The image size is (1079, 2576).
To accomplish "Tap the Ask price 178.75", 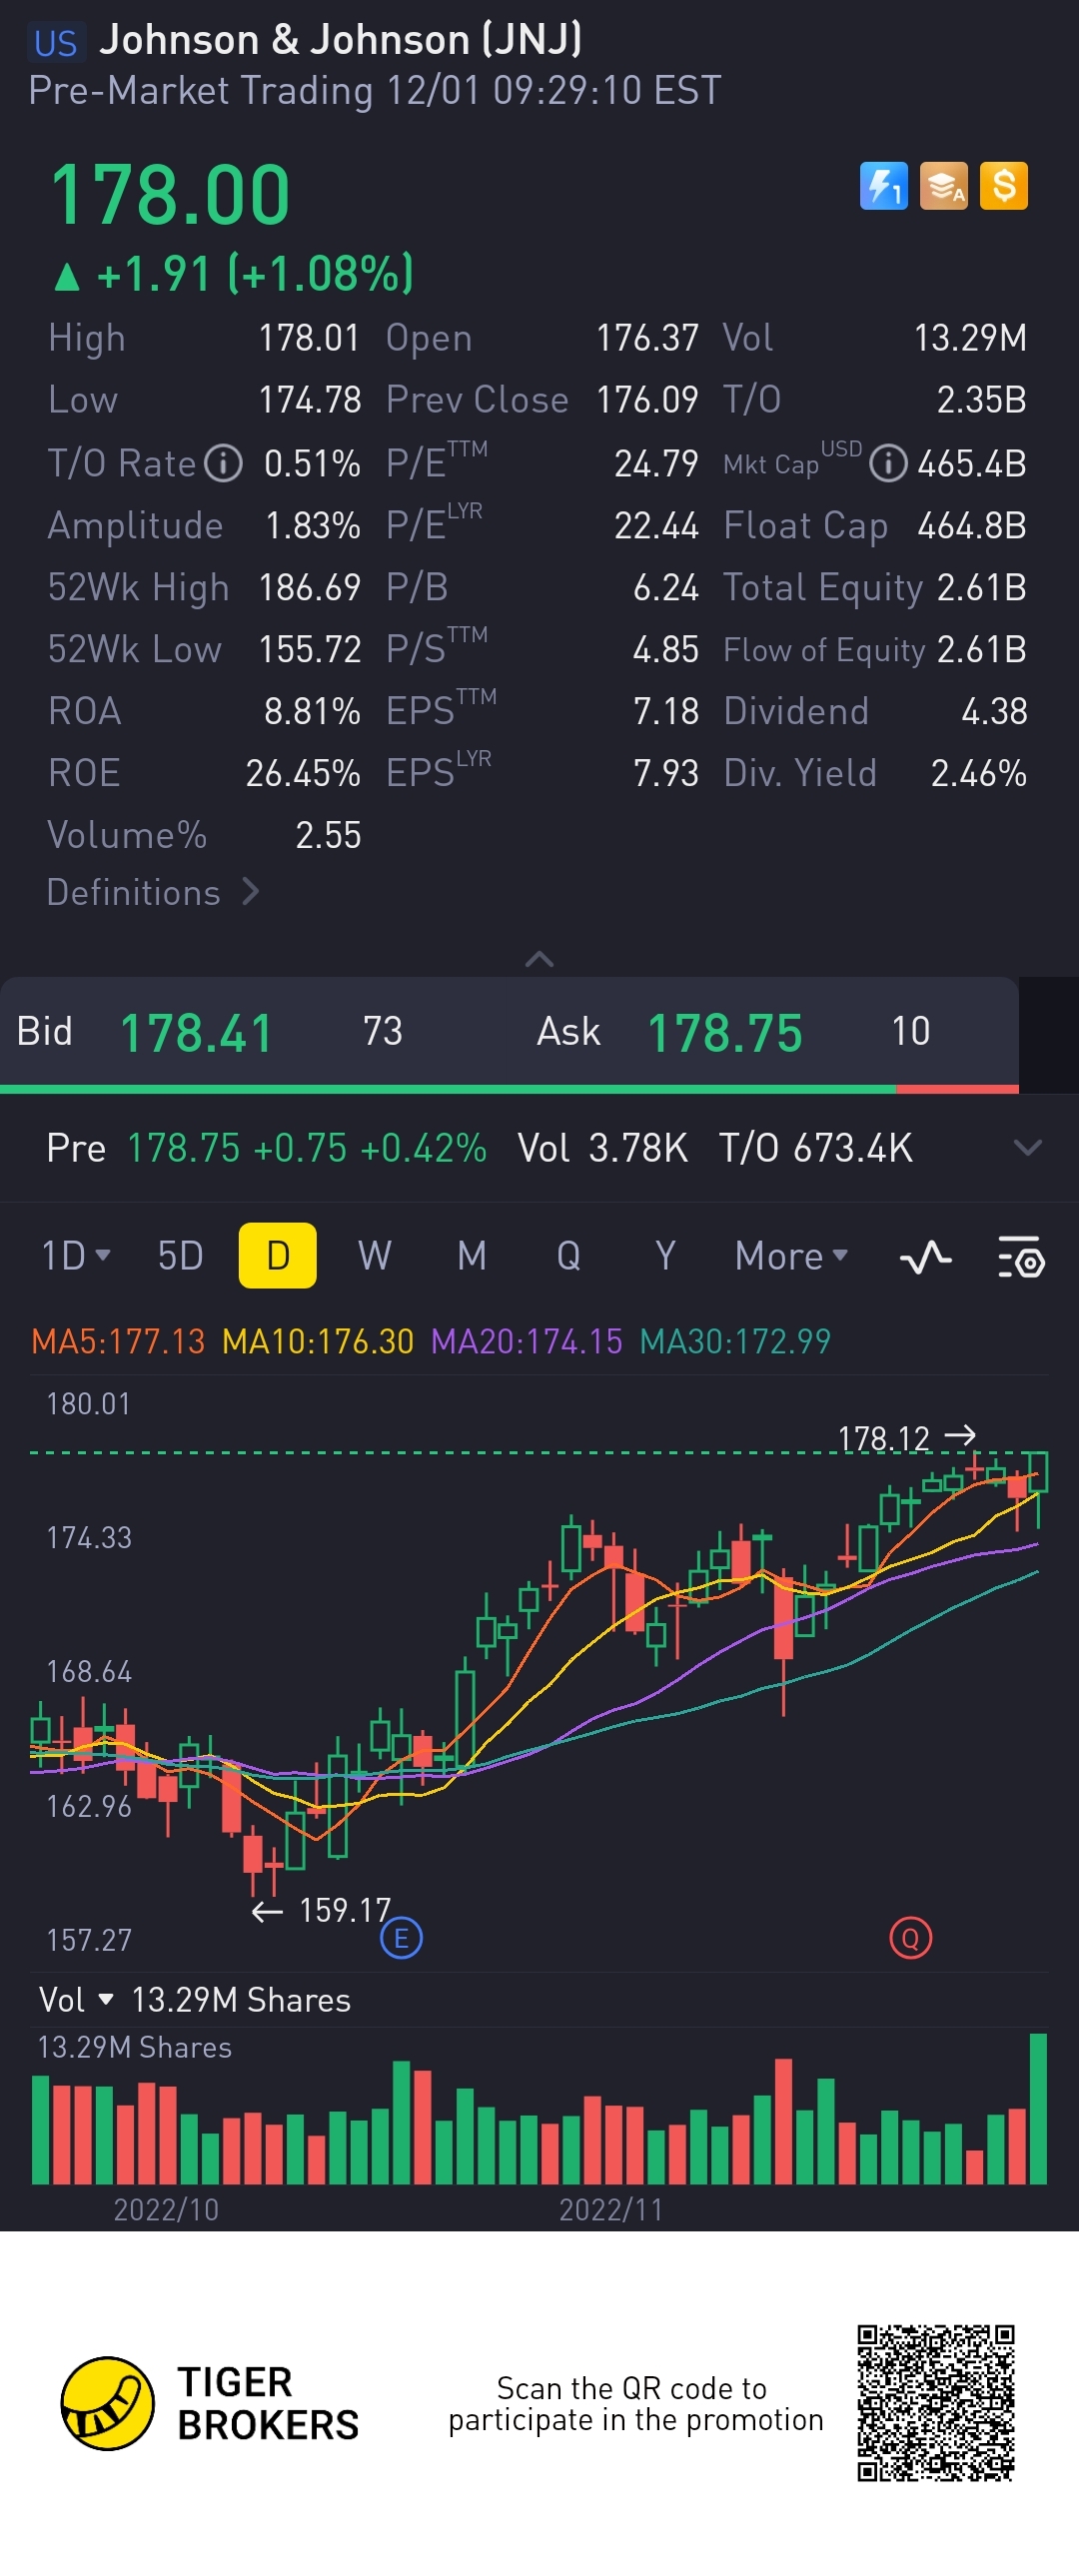I will pos(725,1033).
